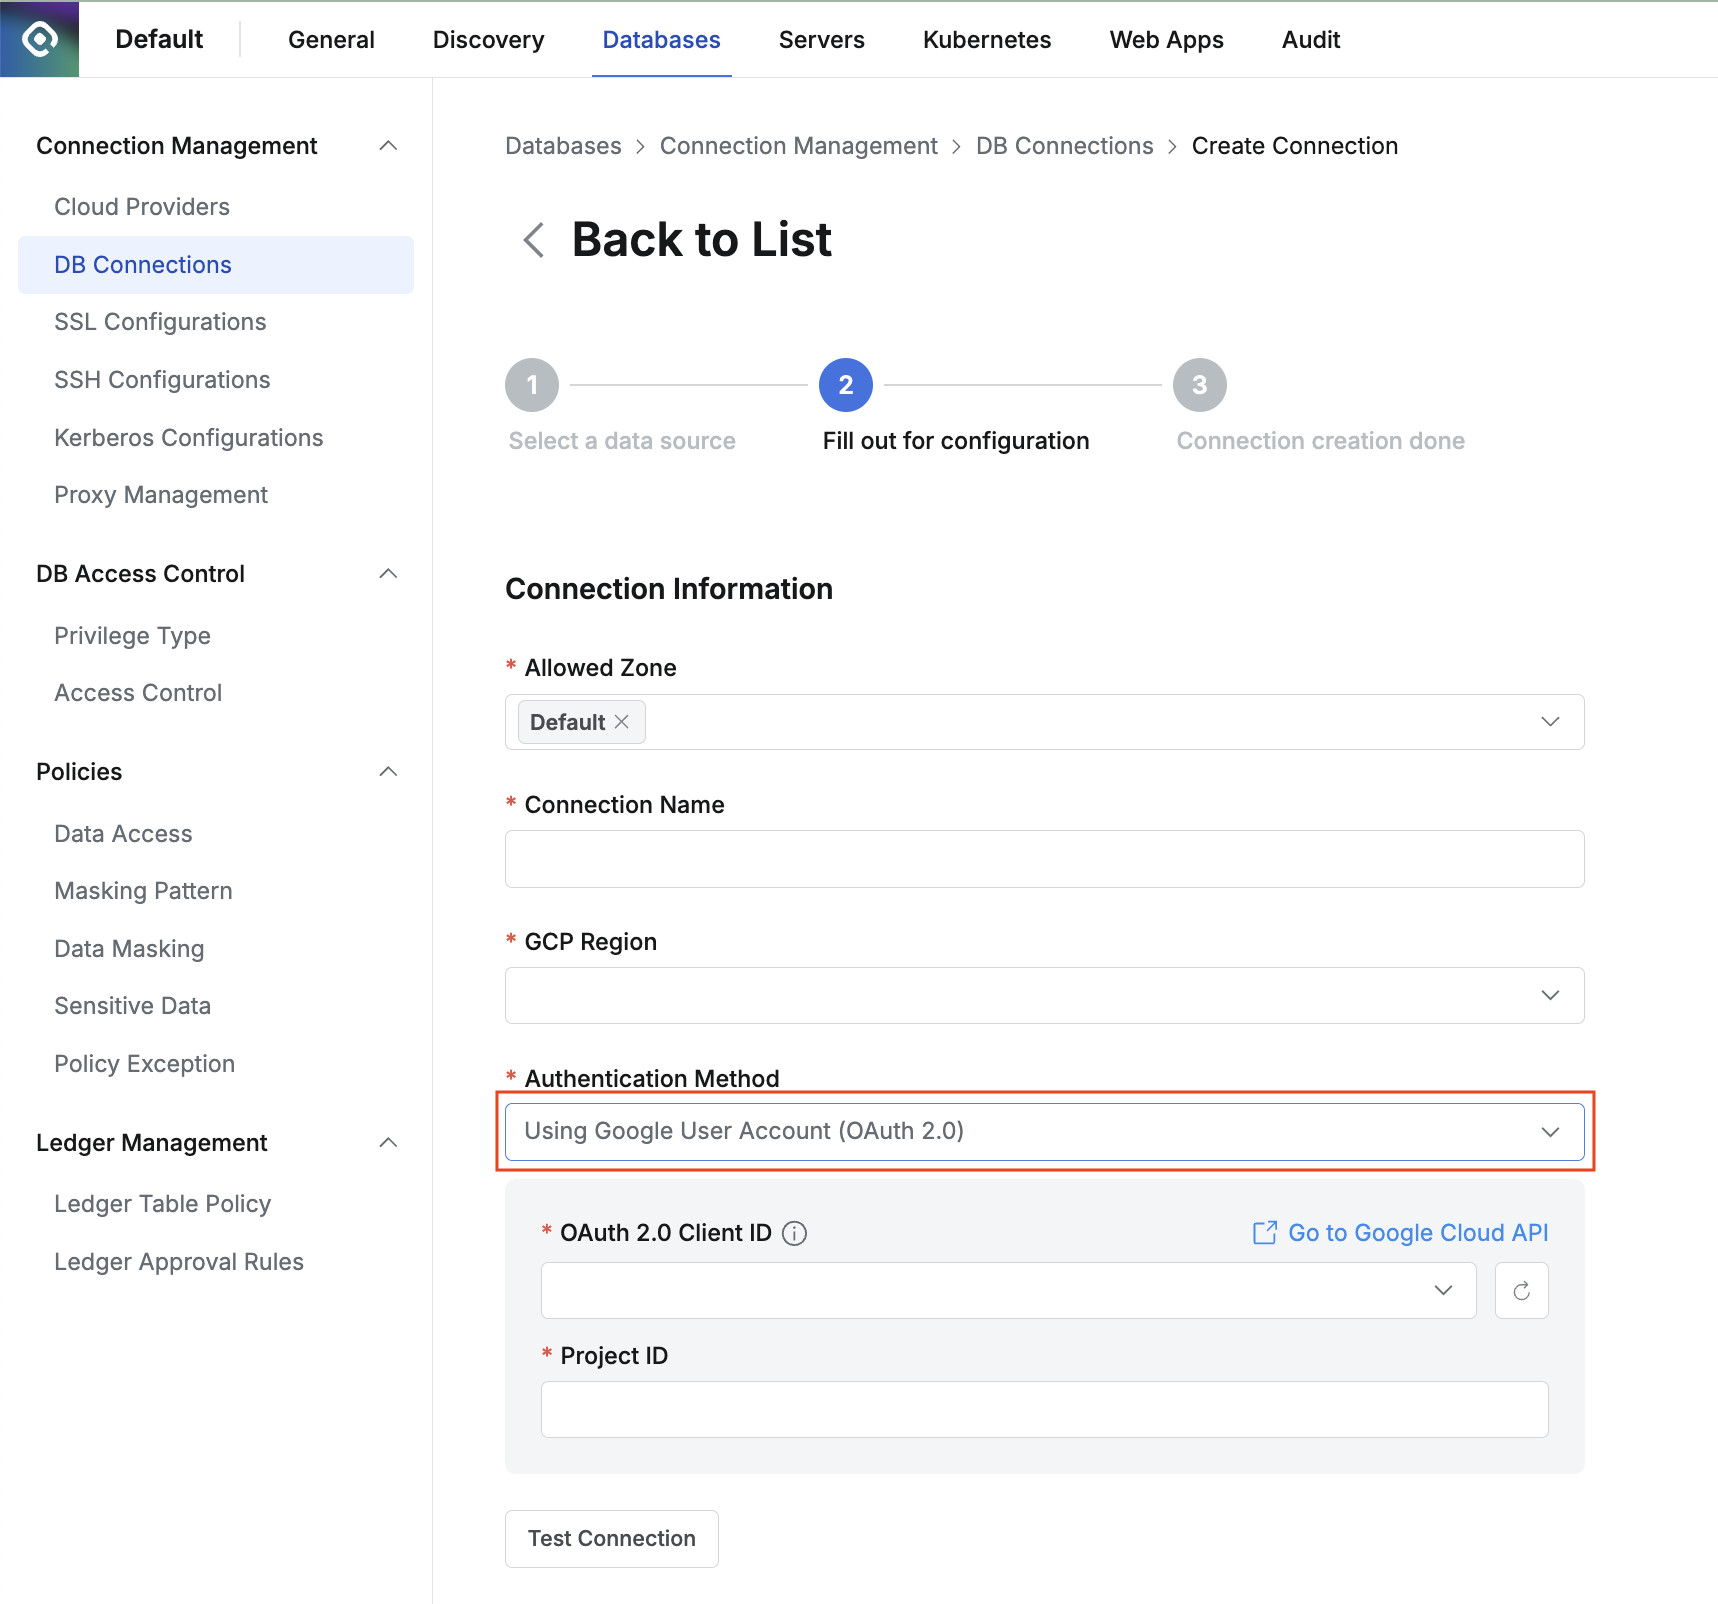The width and height of the screenshot is (1718, 1604).
Task: Click the refresh icon beside the OAuth Client ID selector
Action: [x=1521, y=1290]
